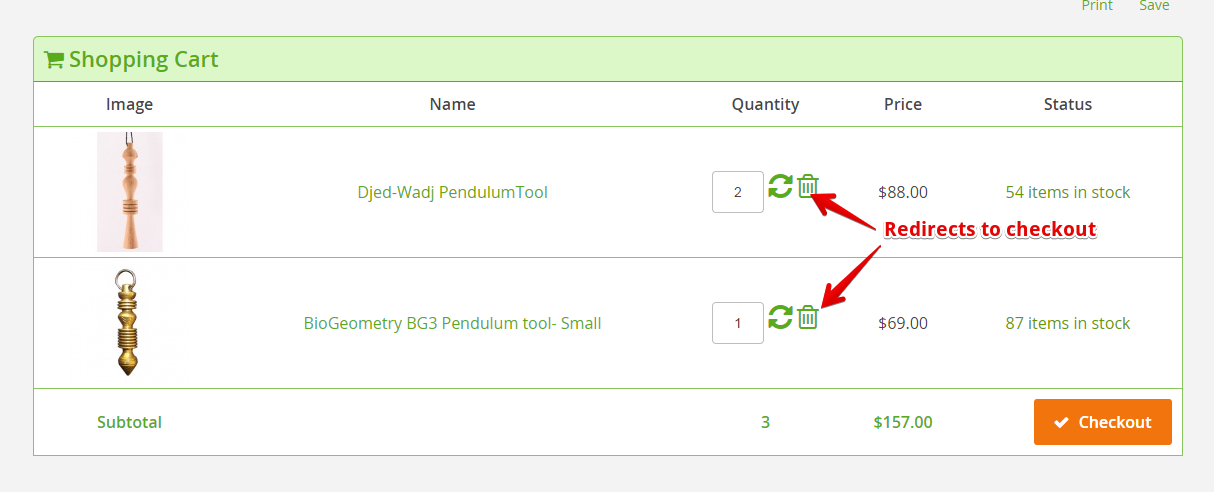Click the Checkout button

pos(1102,422)
